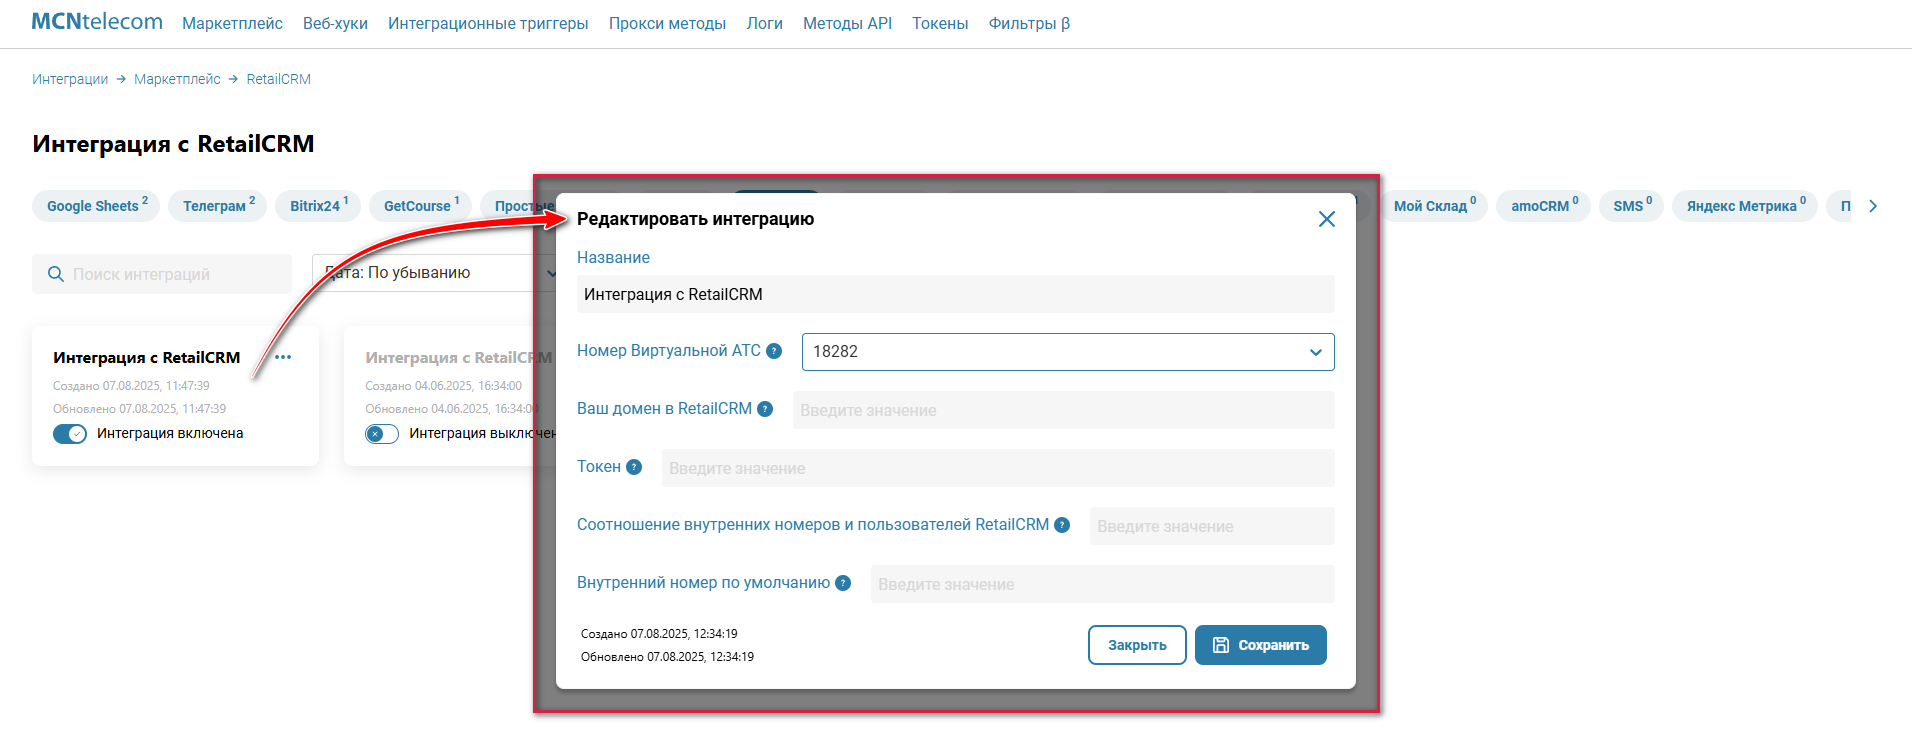Viewport: 1912px width, 736px height.
Task: Select the SMS category chip
Action: point(1631,206)
